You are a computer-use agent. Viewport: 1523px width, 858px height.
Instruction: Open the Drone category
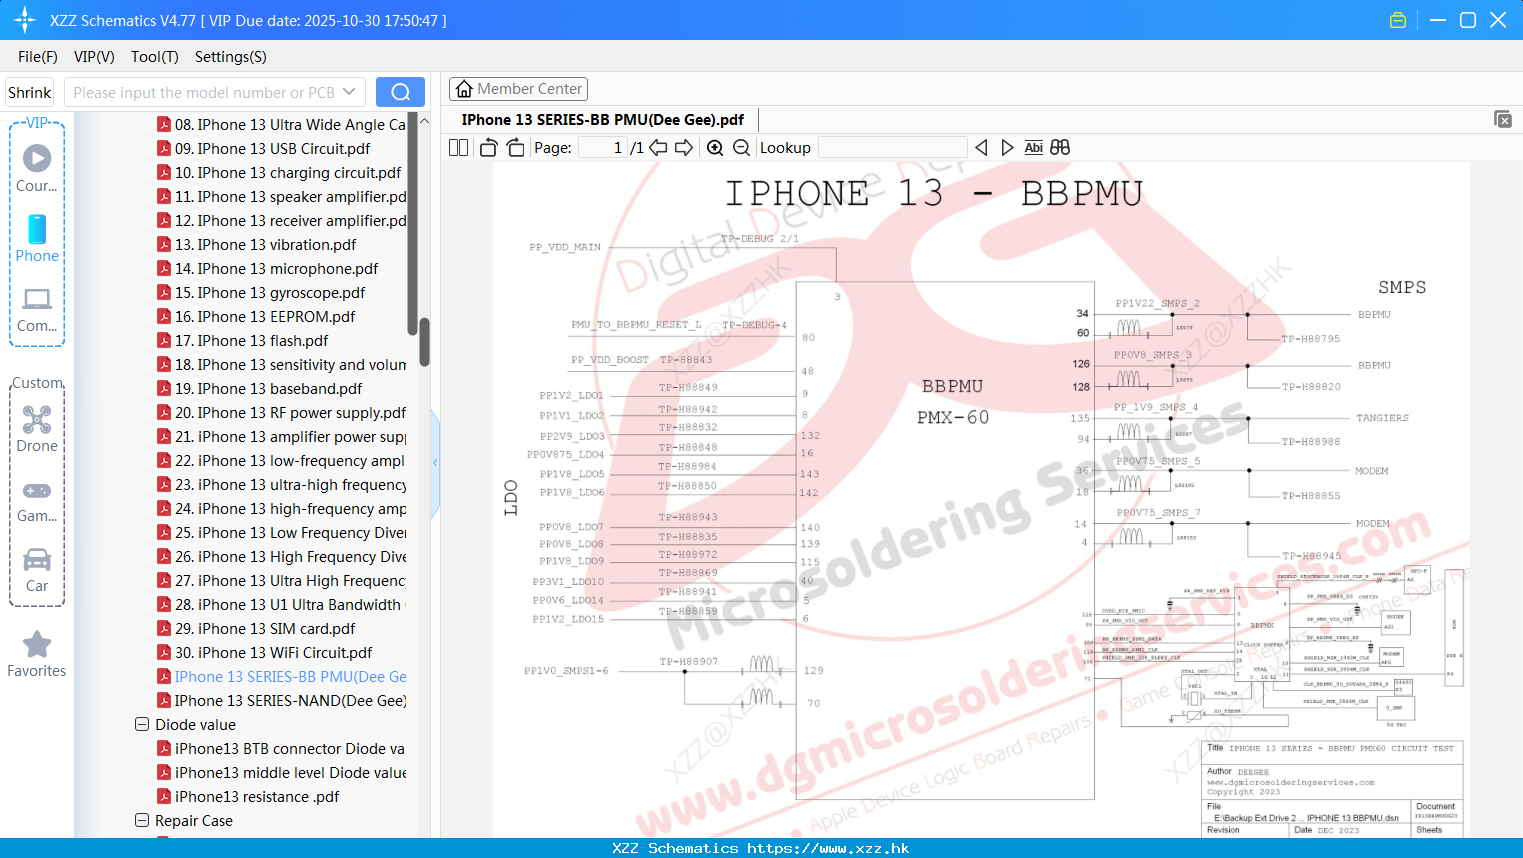[x=37, y=429]
